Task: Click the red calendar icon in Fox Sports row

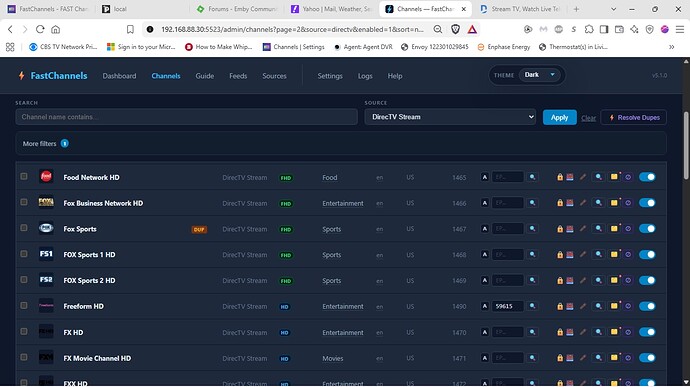Action: click(570, 229)
